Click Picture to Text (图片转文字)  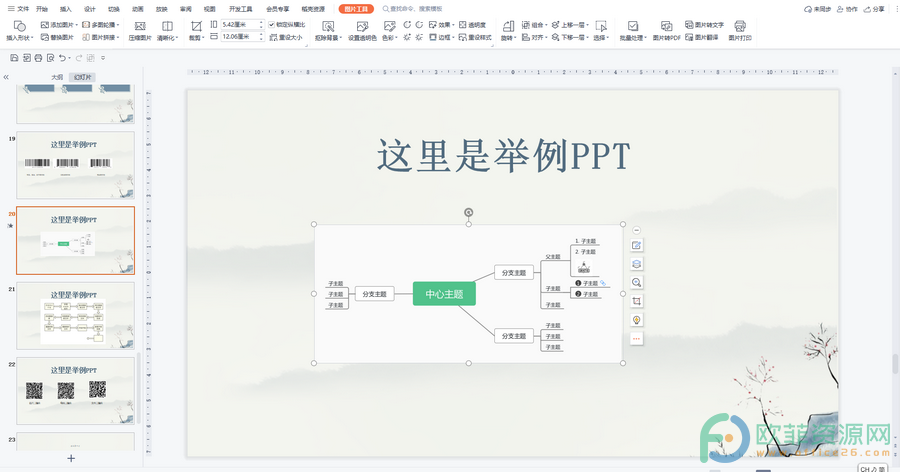click(x=704, y=25)
